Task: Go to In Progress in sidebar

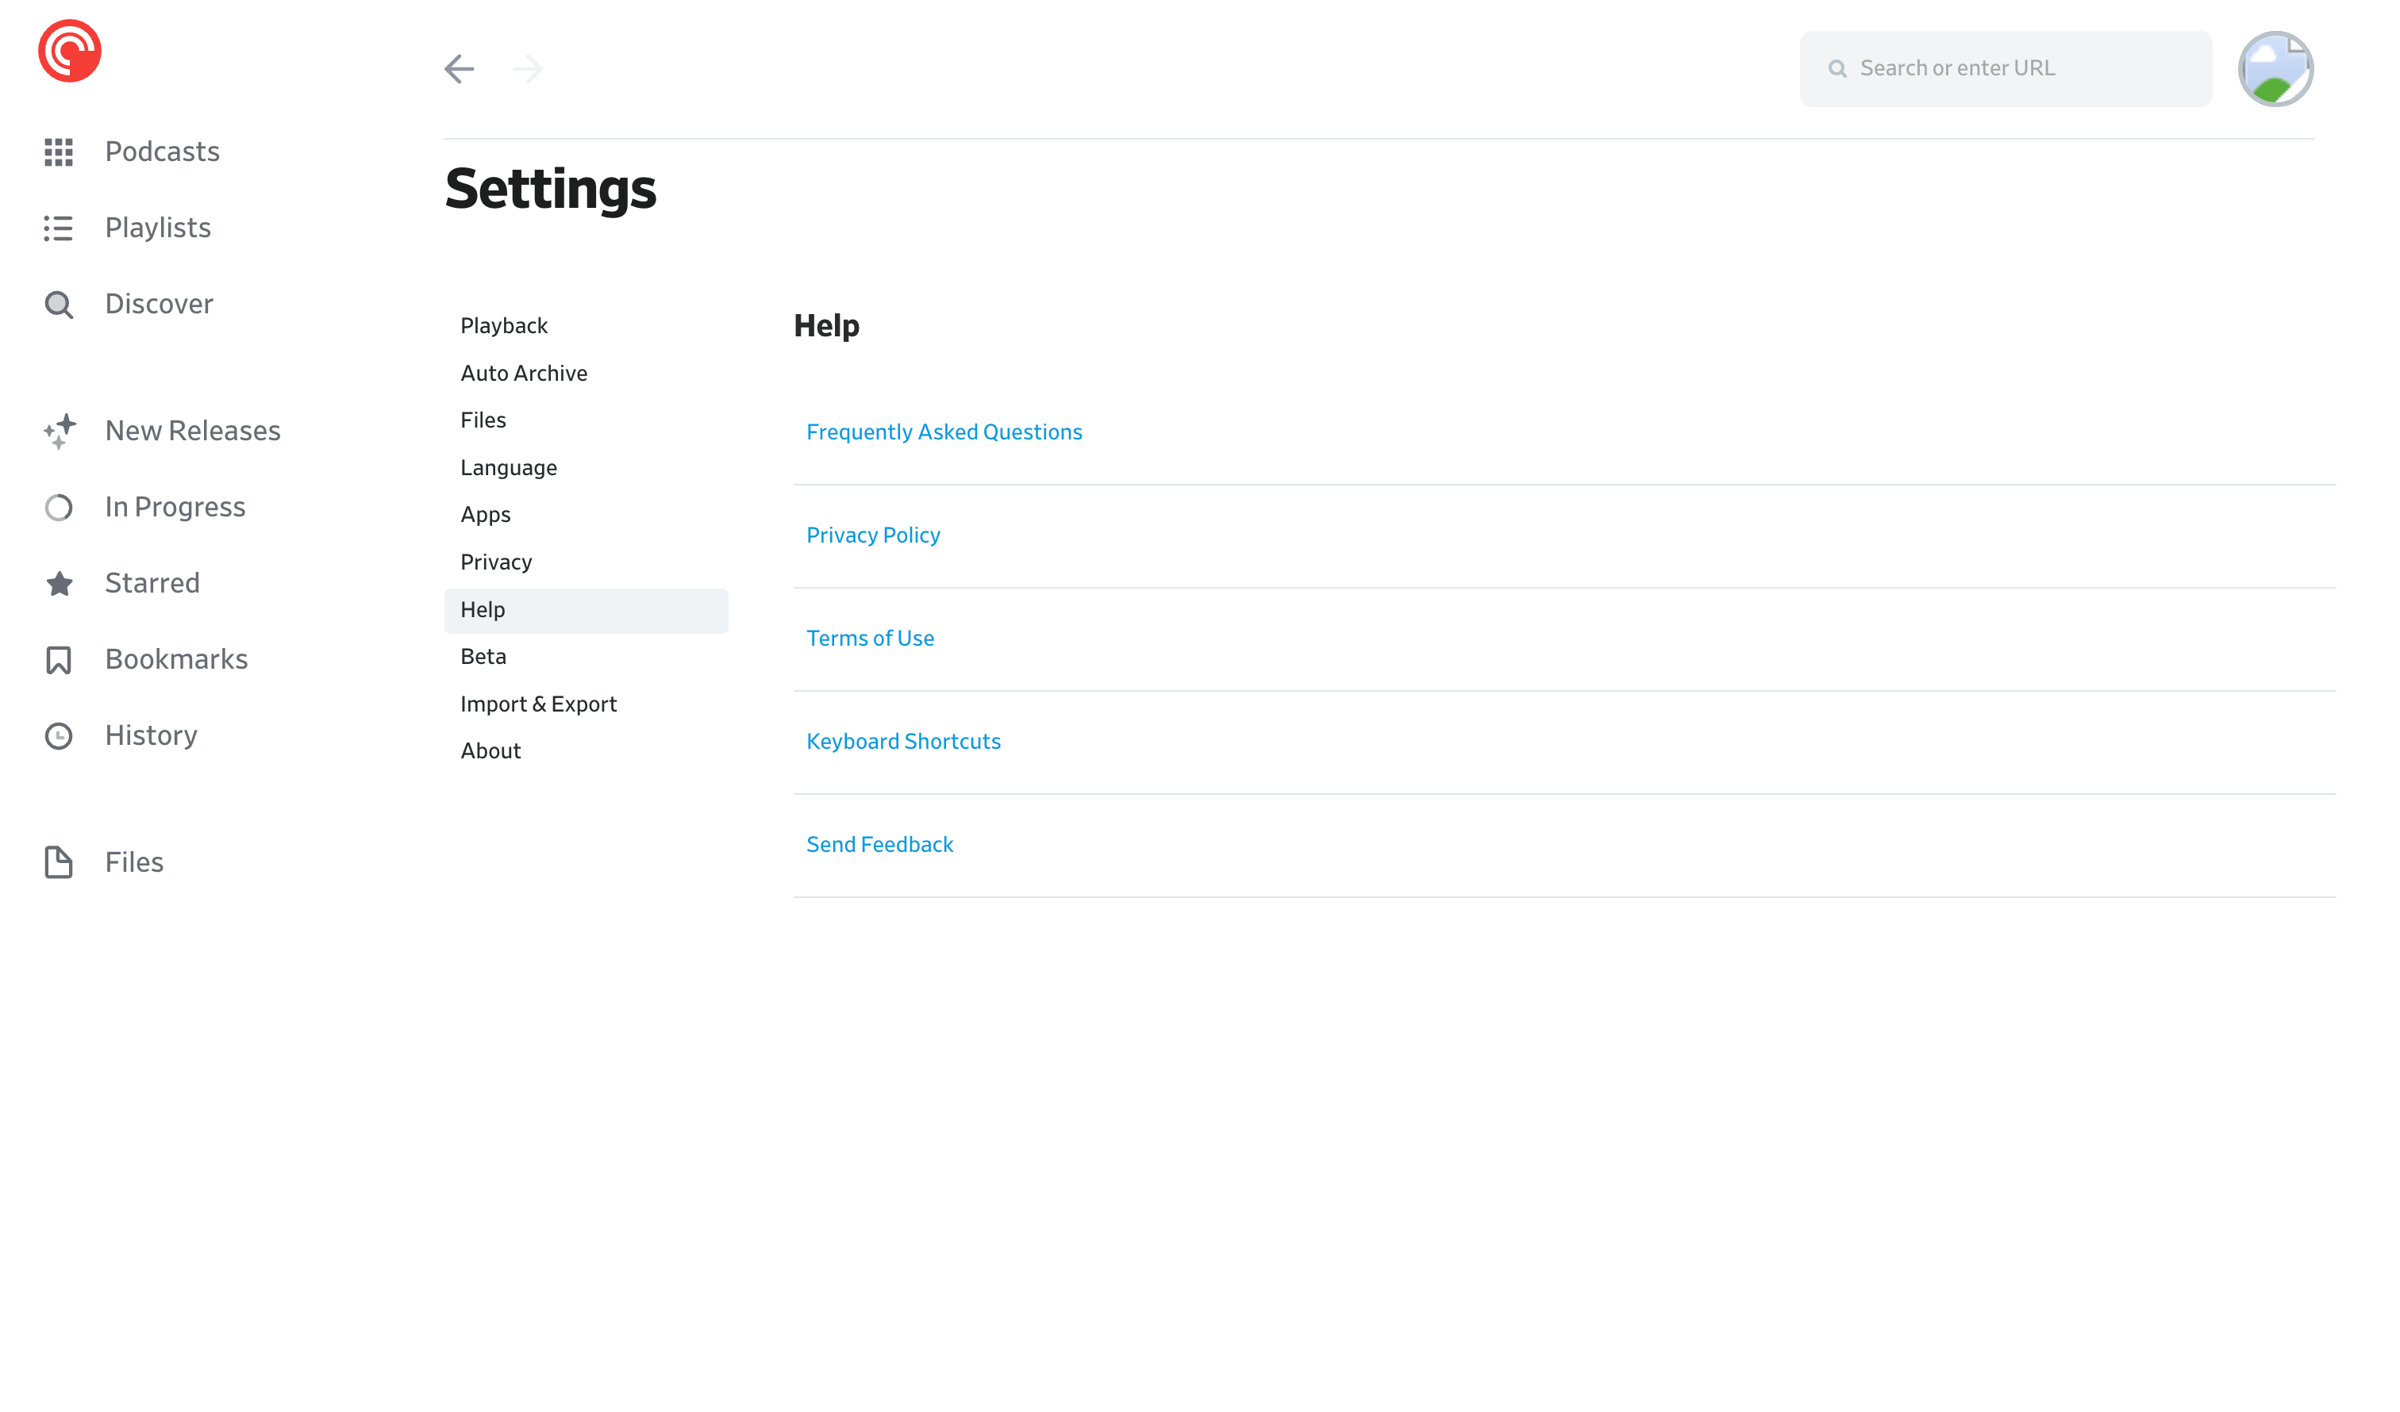Action: click(175, 508)
